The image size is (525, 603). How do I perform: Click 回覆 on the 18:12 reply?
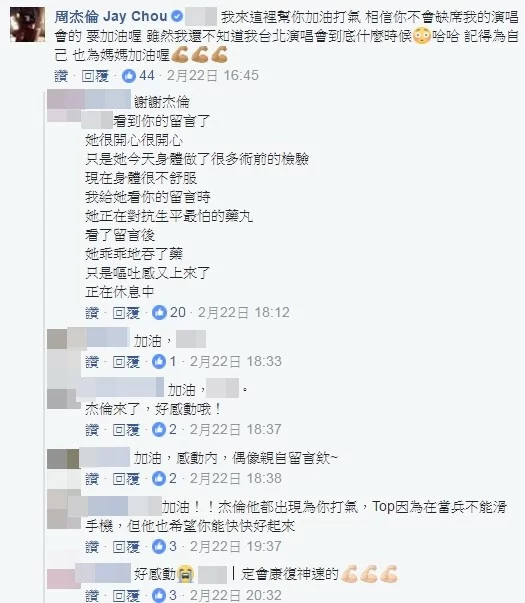coord(126,313)
